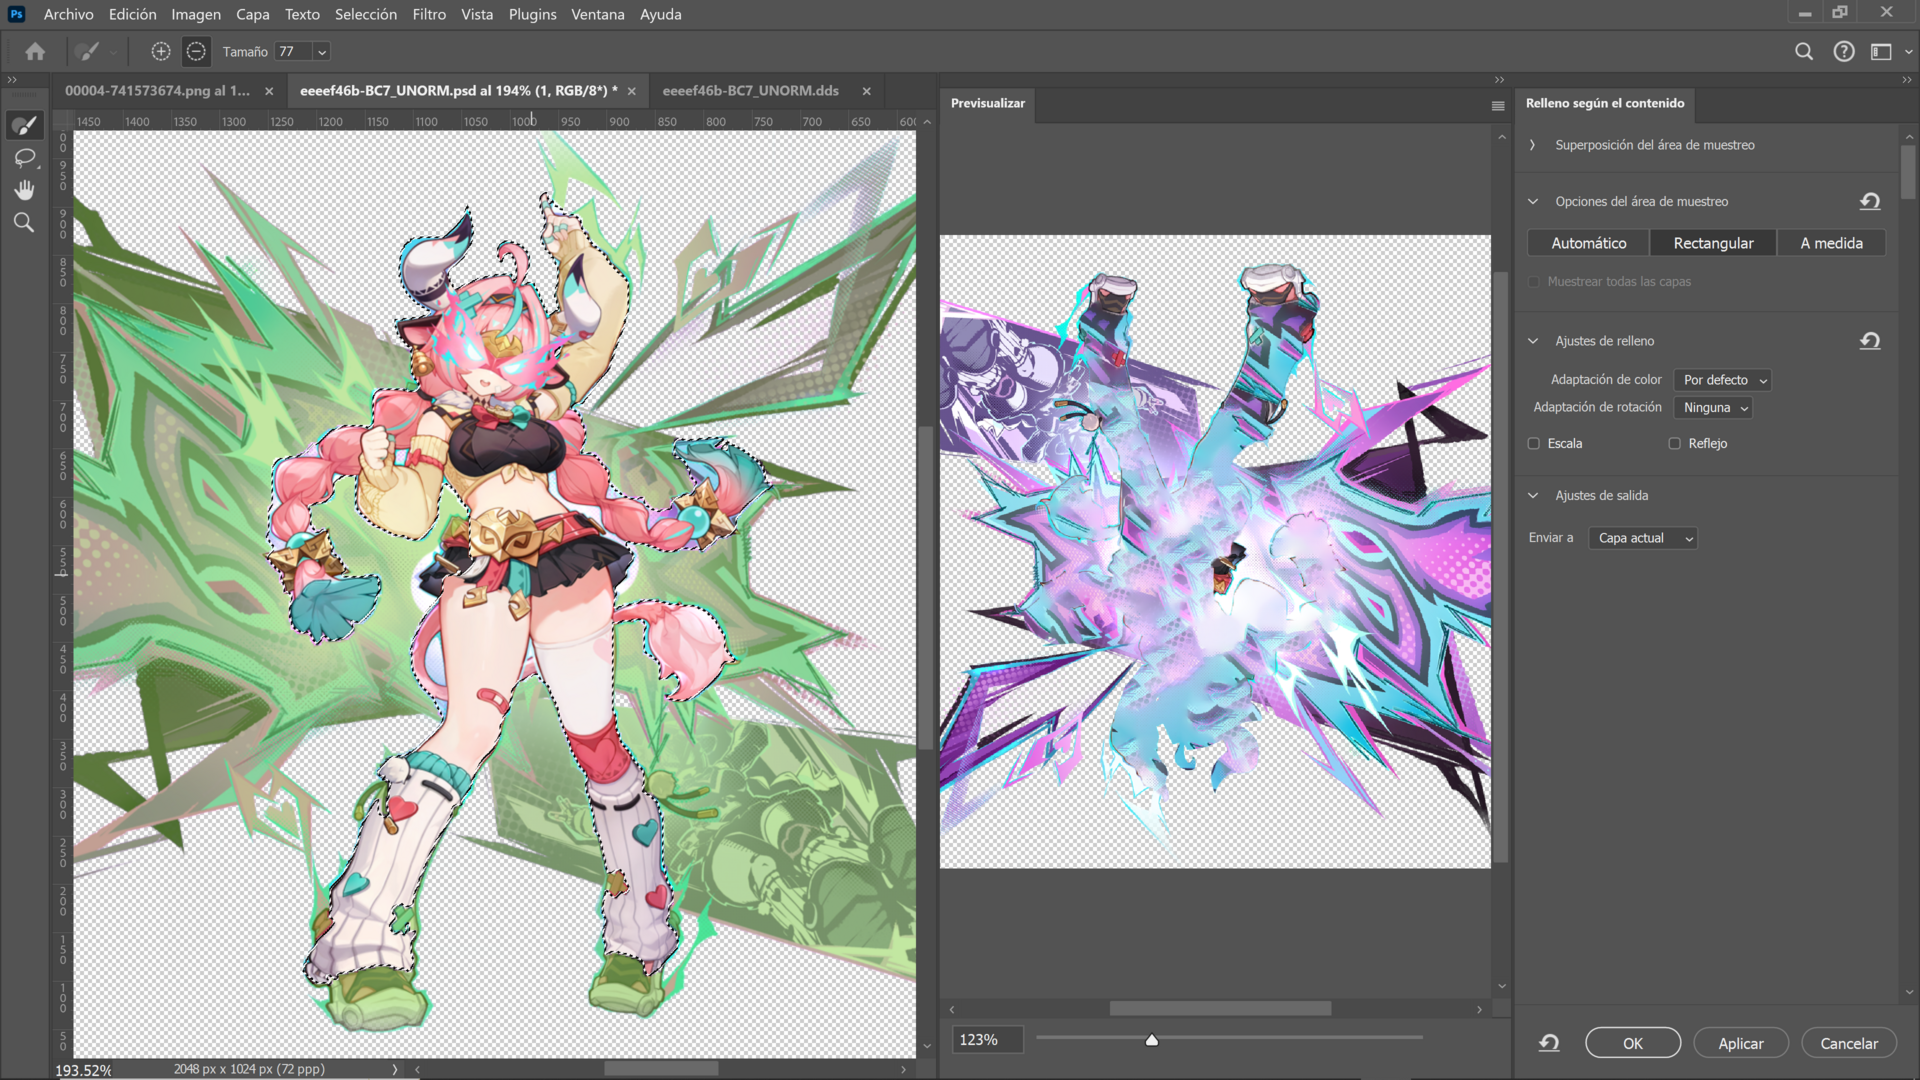Close the 00004-741573674.png tab

269,91
